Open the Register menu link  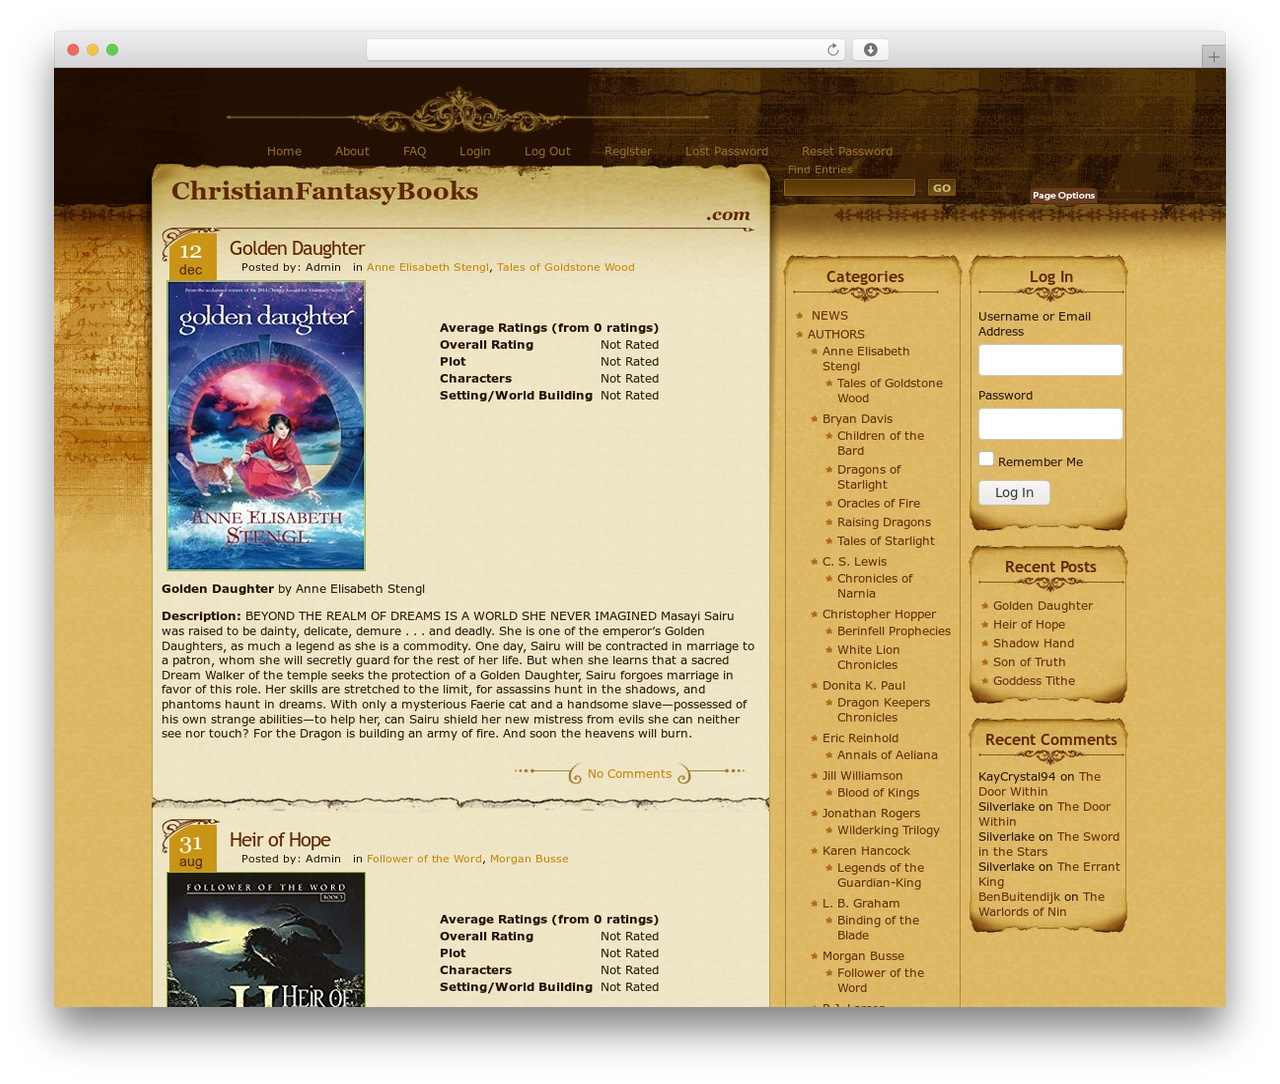[628, 151]
